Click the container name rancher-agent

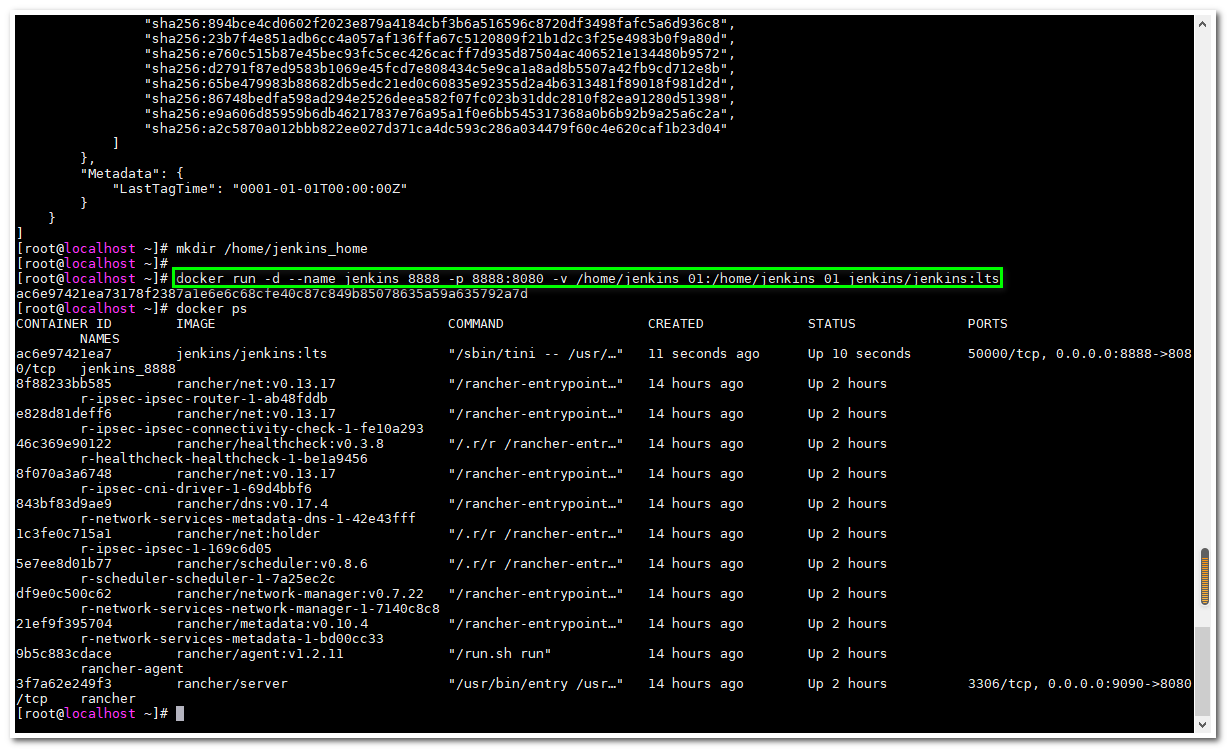132,668
